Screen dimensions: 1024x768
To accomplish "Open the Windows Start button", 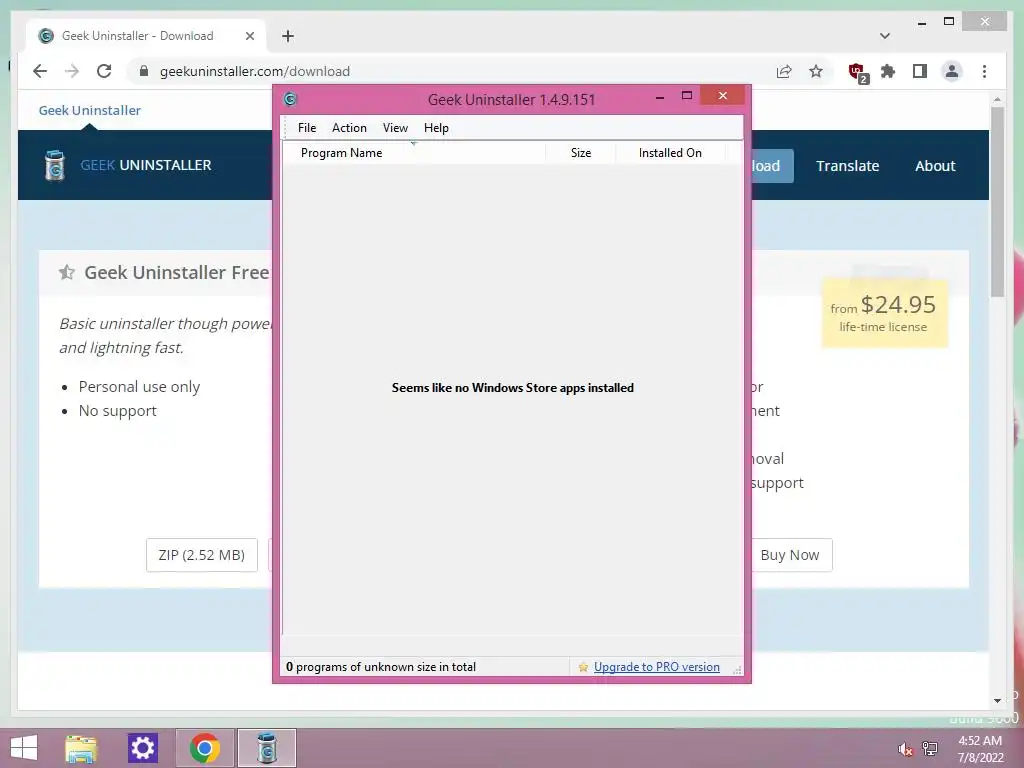I will coord(24,748).
